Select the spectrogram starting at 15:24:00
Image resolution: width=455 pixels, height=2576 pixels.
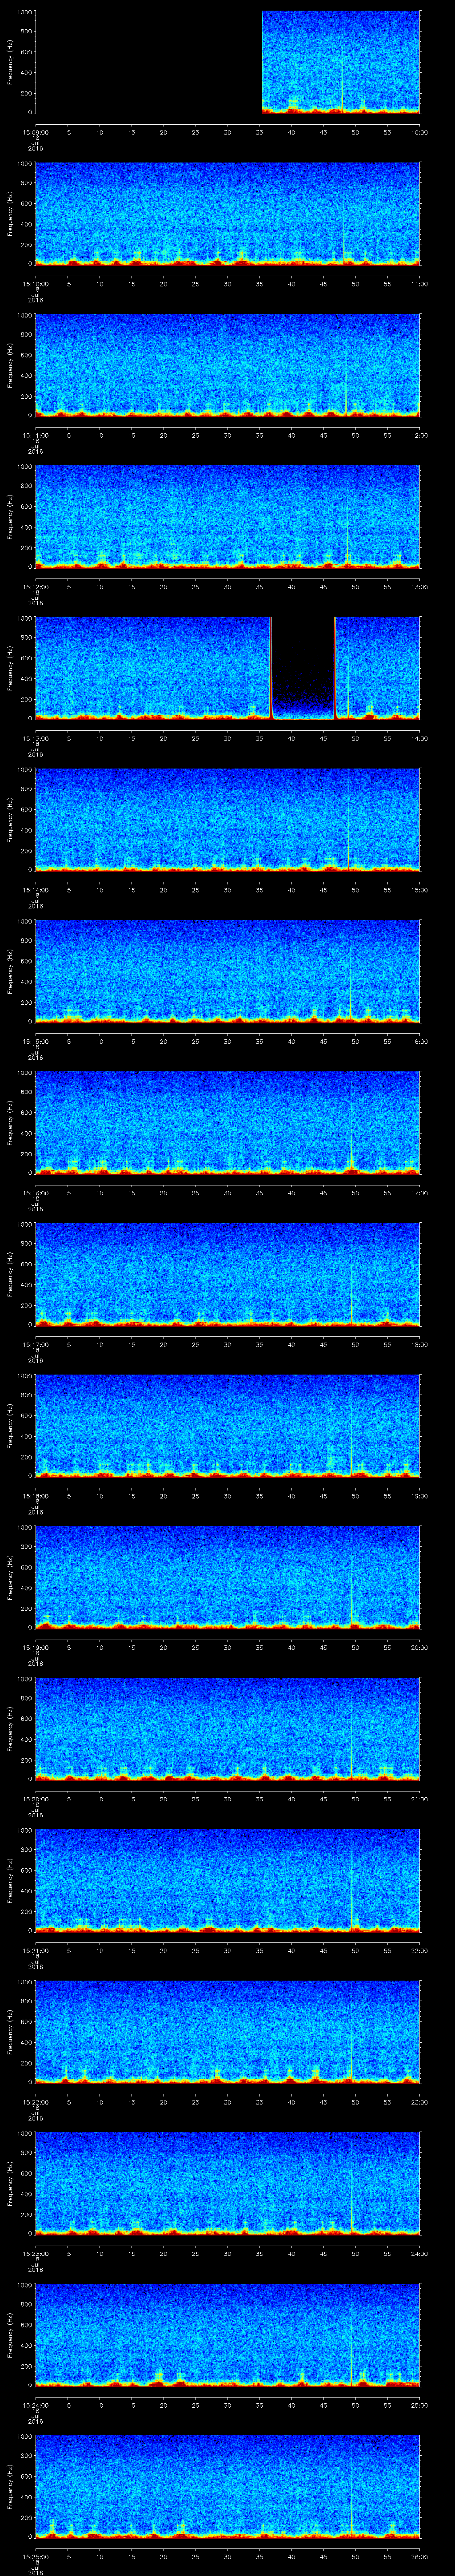pos(227,2335)
